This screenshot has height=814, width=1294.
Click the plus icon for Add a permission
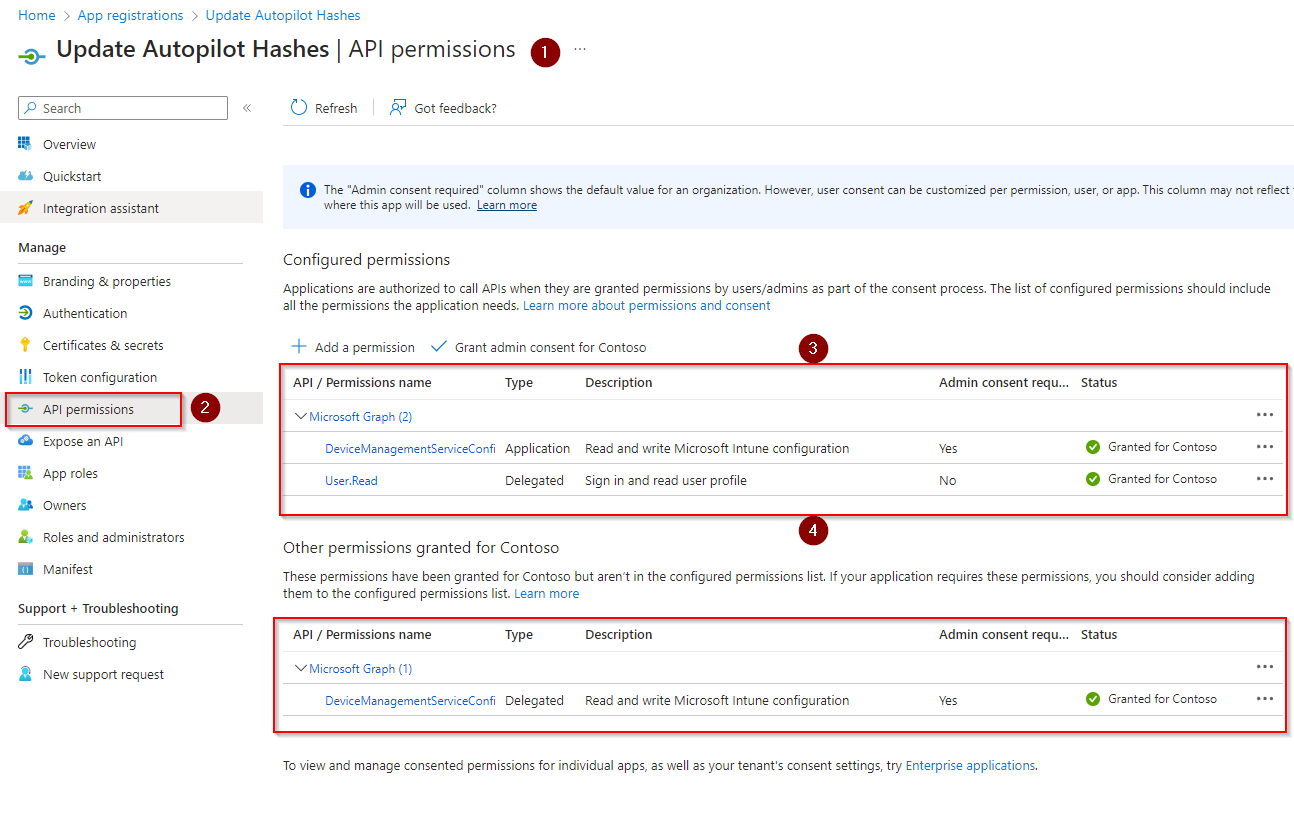coord(298,346)
